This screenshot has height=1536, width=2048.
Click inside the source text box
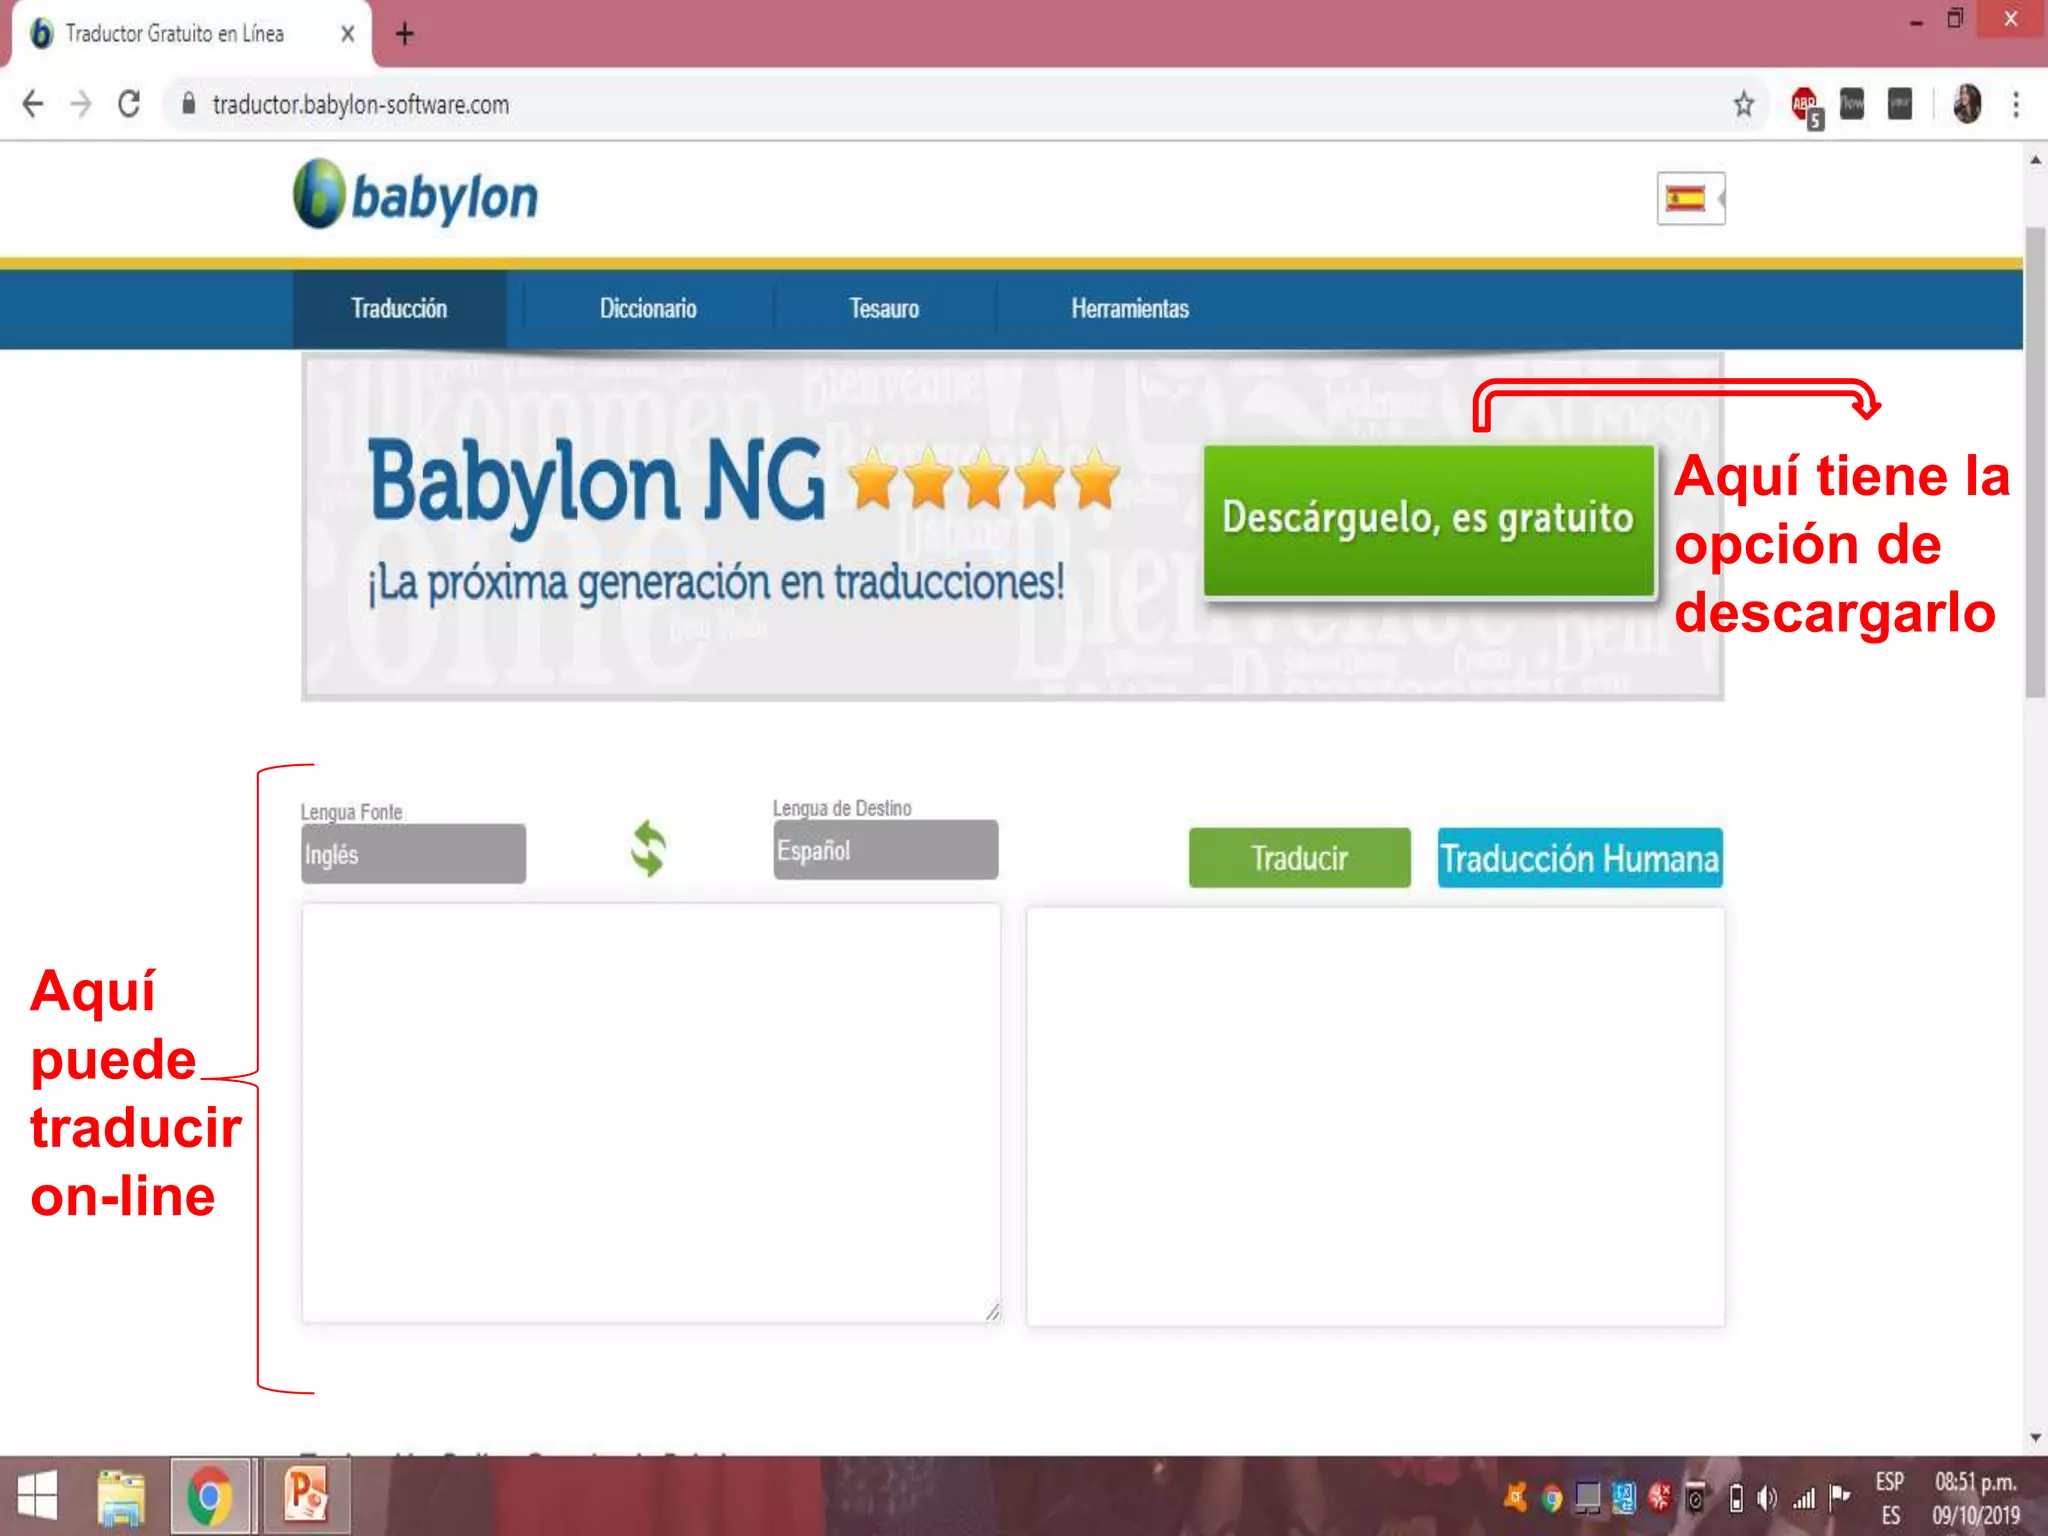650,1112
